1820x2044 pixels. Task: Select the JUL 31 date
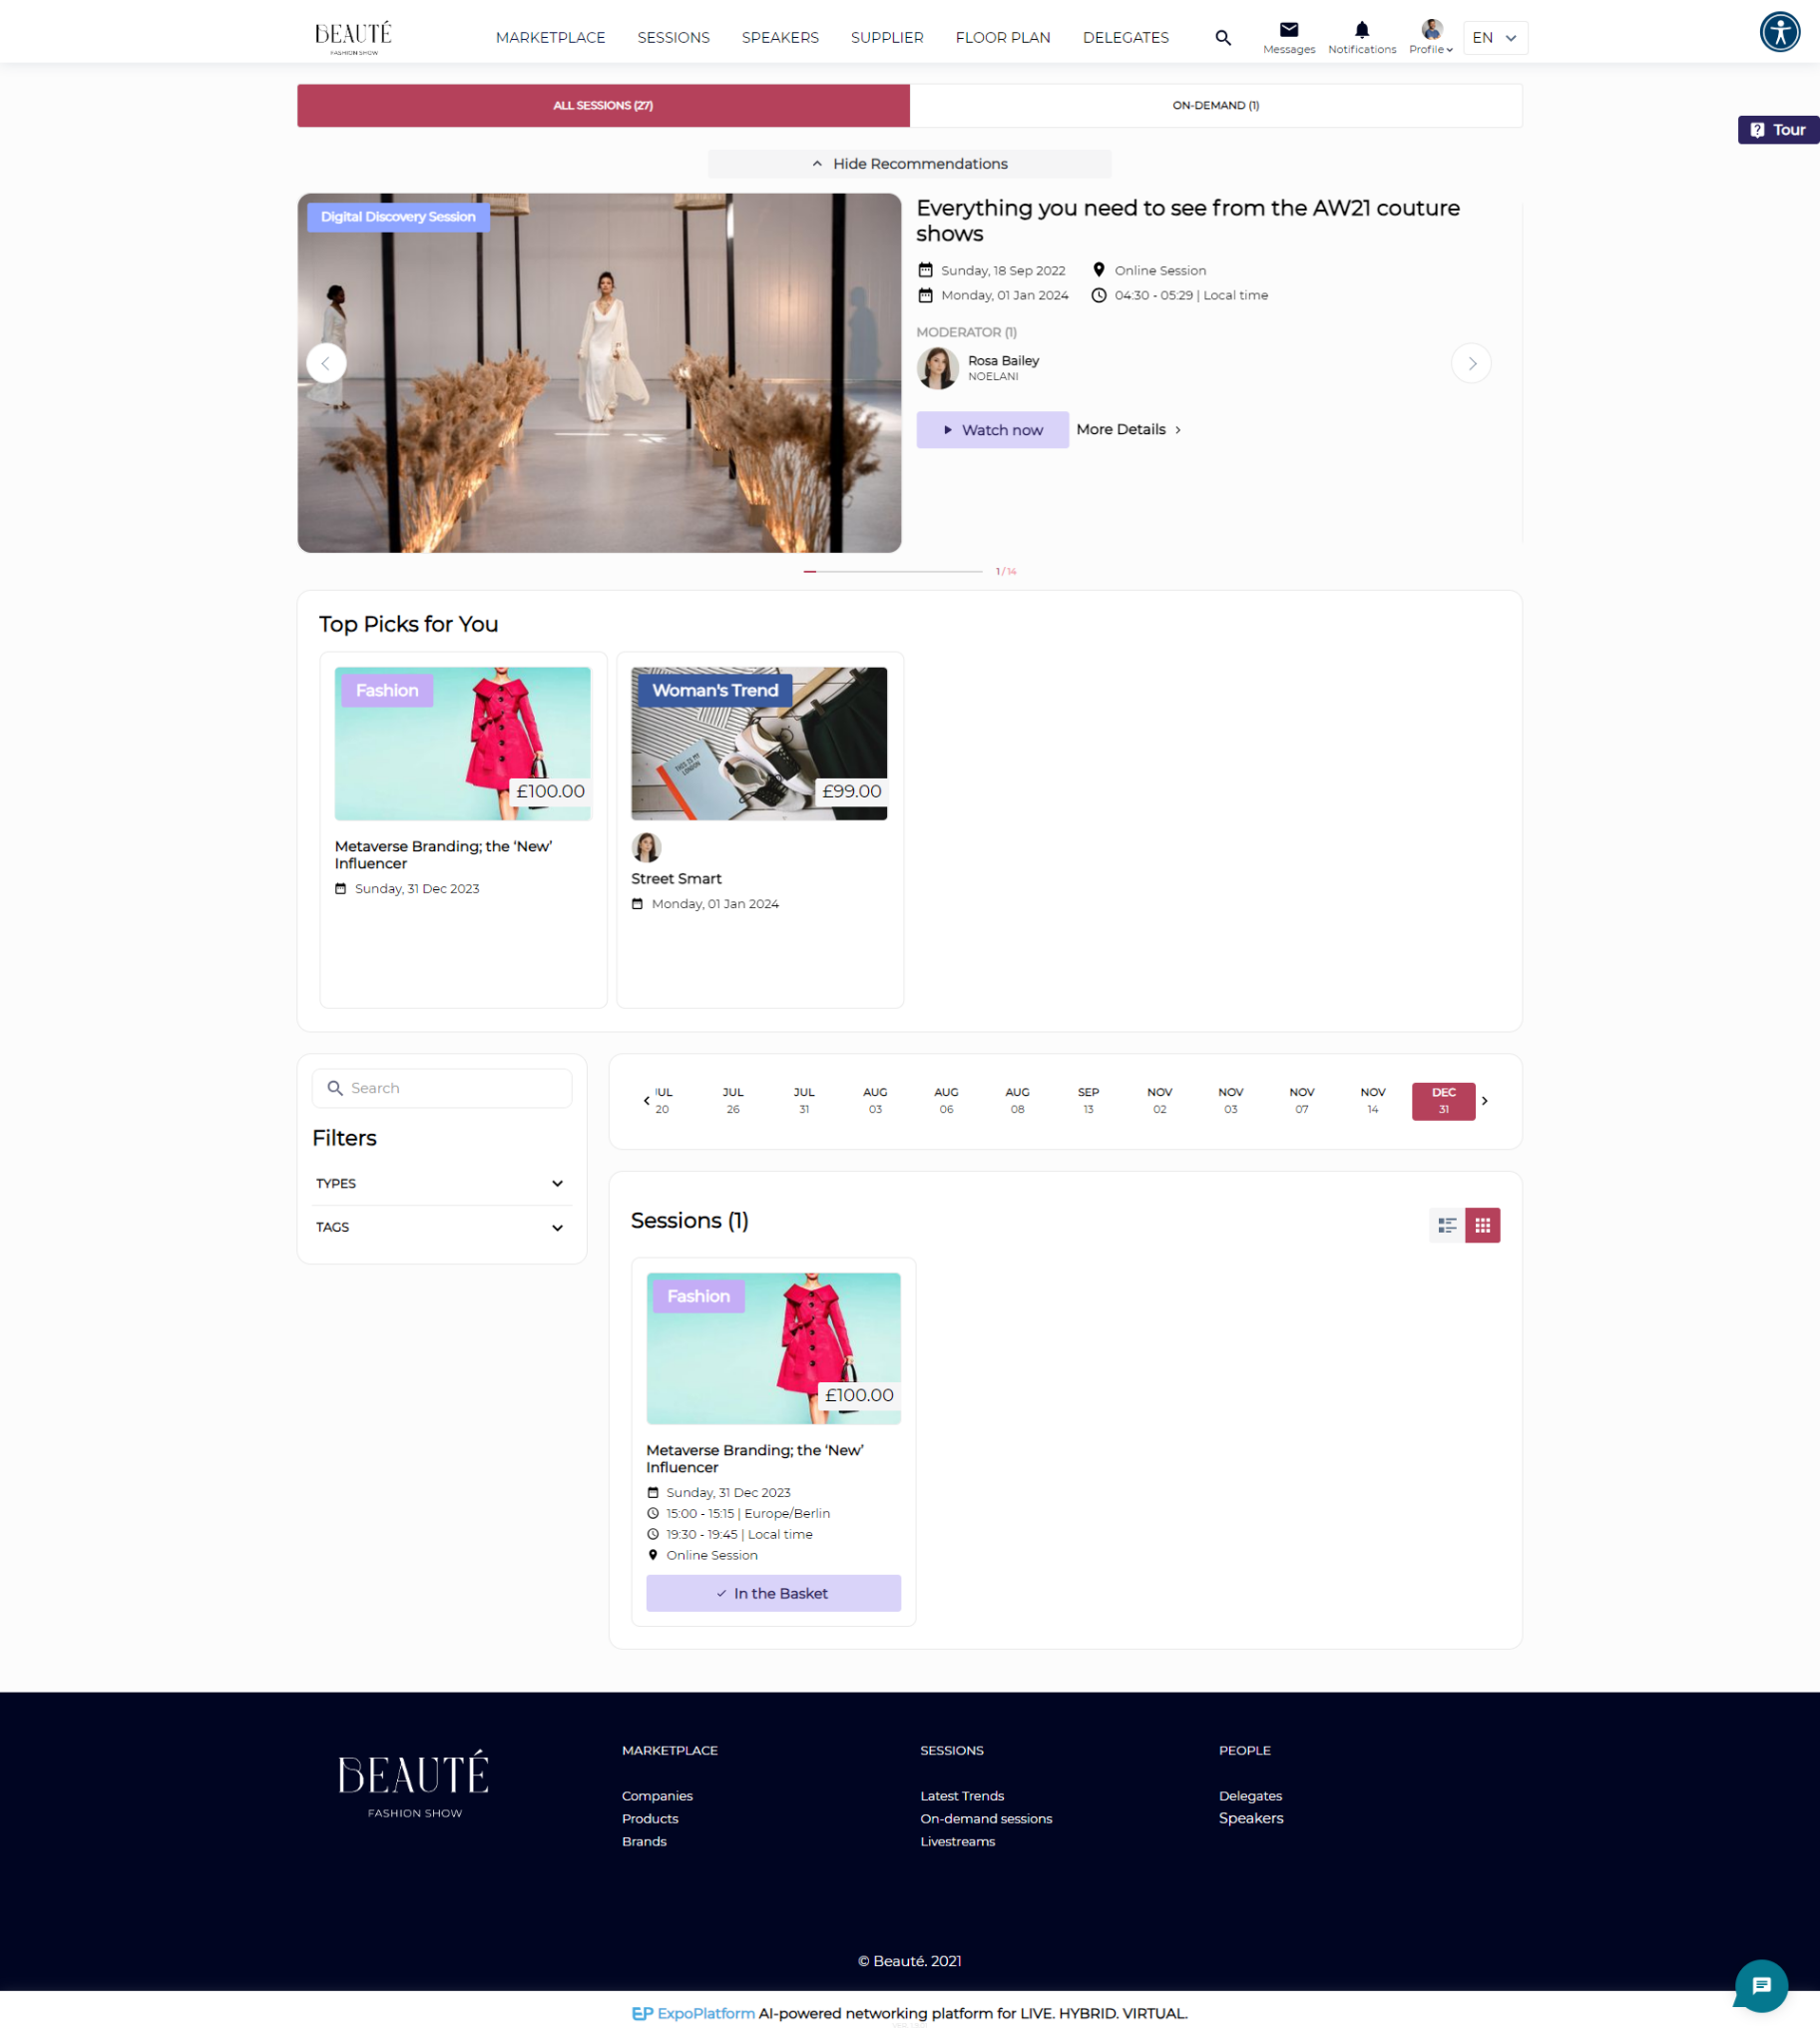[x=804, y=1101]
